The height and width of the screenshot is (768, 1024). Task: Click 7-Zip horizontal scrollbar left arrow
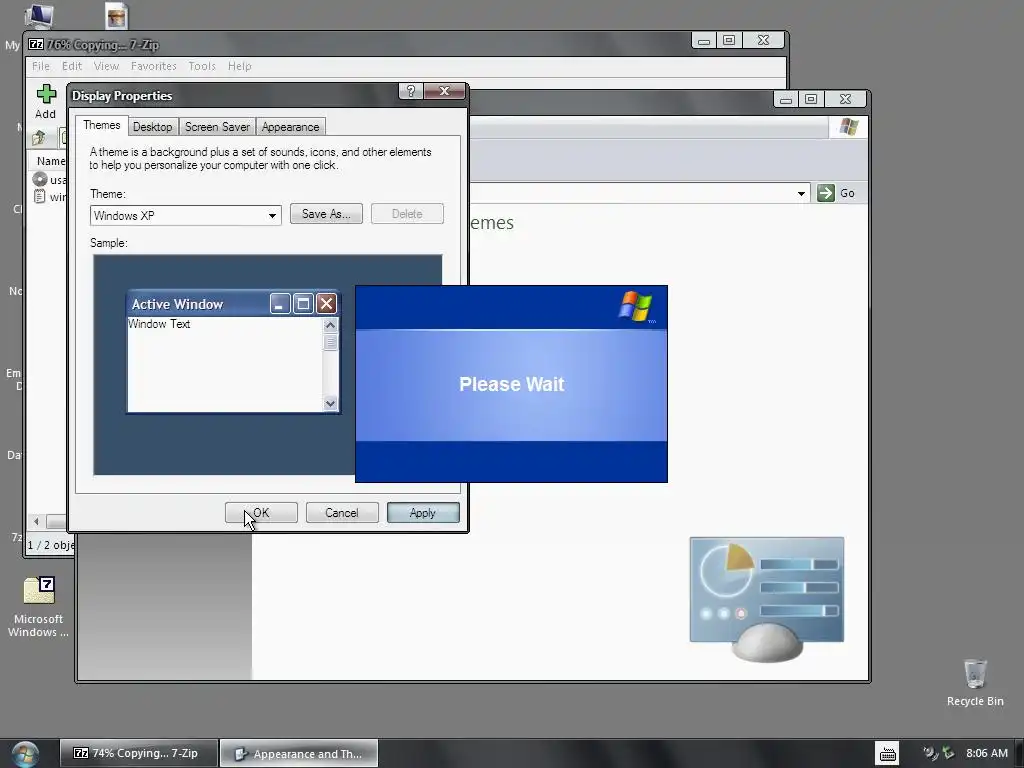pyautogui.click(x=37, y=521)
